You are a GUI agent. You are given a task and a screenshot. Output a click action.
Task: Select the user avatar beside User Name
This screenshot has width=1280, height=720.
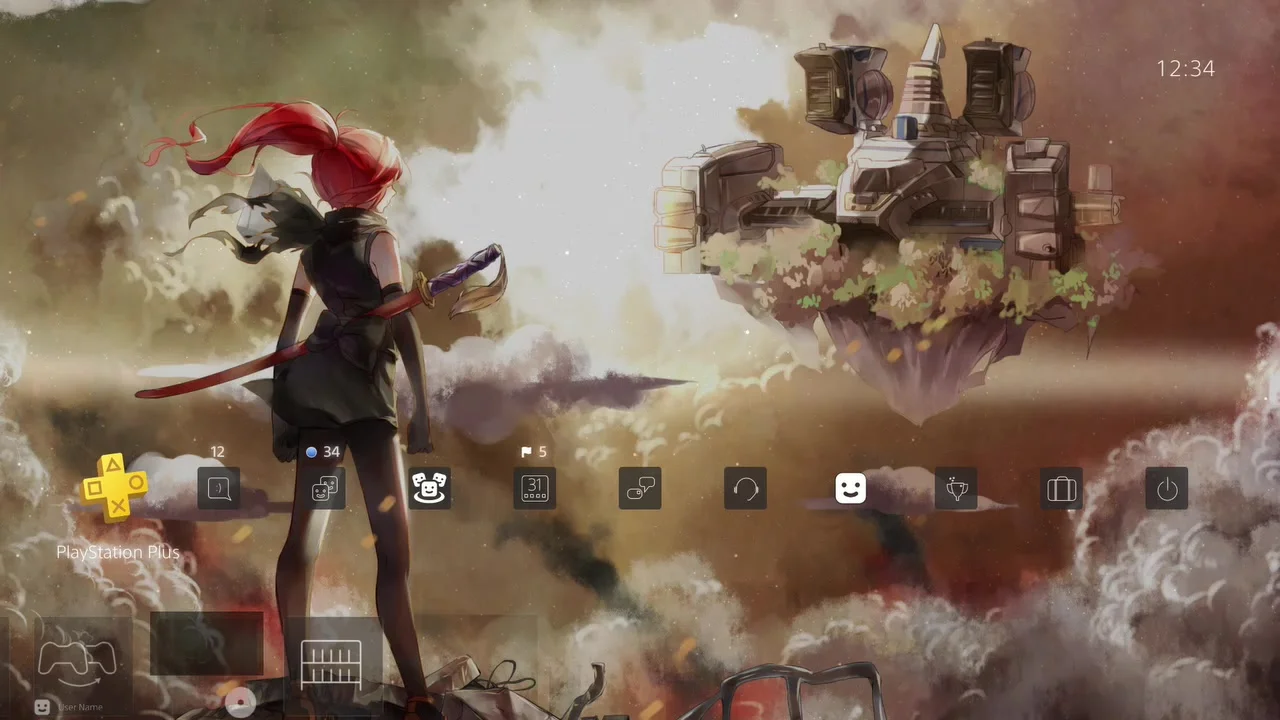tap(42, 707)
